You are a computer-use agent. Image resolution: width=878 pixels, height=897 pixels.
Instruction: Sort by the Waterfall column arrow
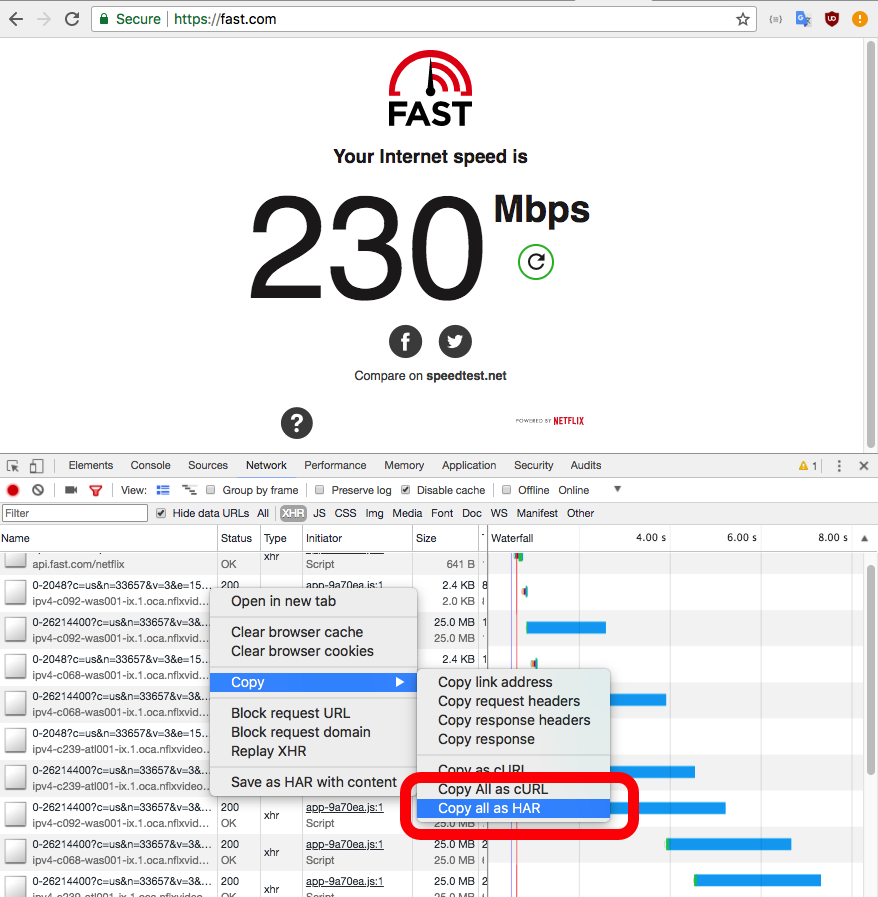click(864, 538)
